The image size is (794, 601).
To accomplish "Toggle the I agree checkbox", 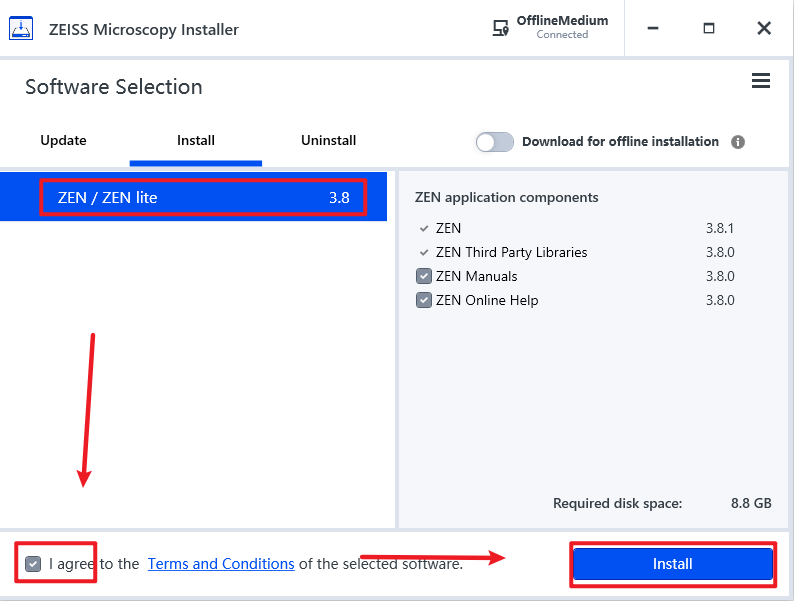I will (x=34, y=564).
